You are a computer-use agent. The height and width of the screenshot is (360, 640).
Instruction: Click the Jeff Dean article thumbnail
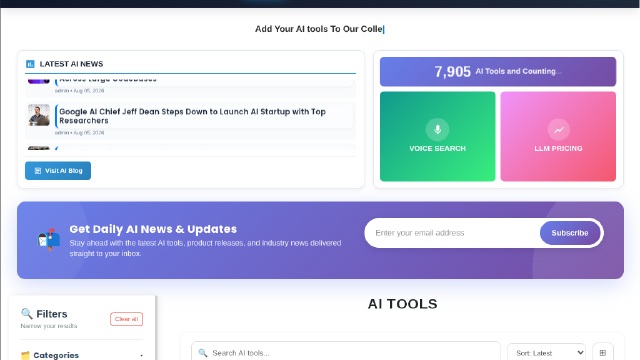tap(39, 115)
